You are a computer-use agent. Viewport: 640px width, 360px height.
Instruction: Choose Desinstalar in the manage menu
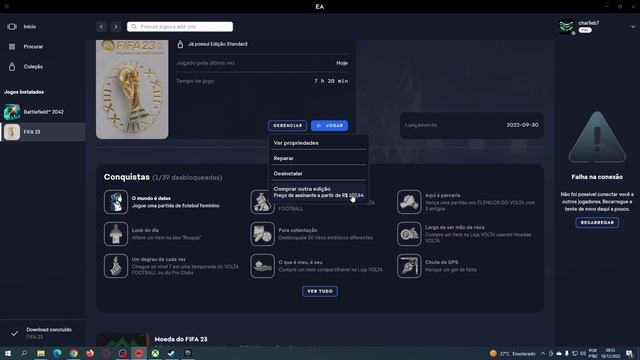click(x=319, y=173)
